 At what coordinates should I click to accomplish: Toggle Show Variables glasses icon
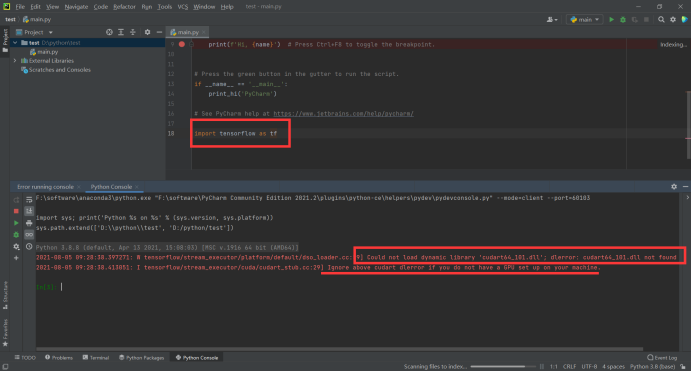29,235
